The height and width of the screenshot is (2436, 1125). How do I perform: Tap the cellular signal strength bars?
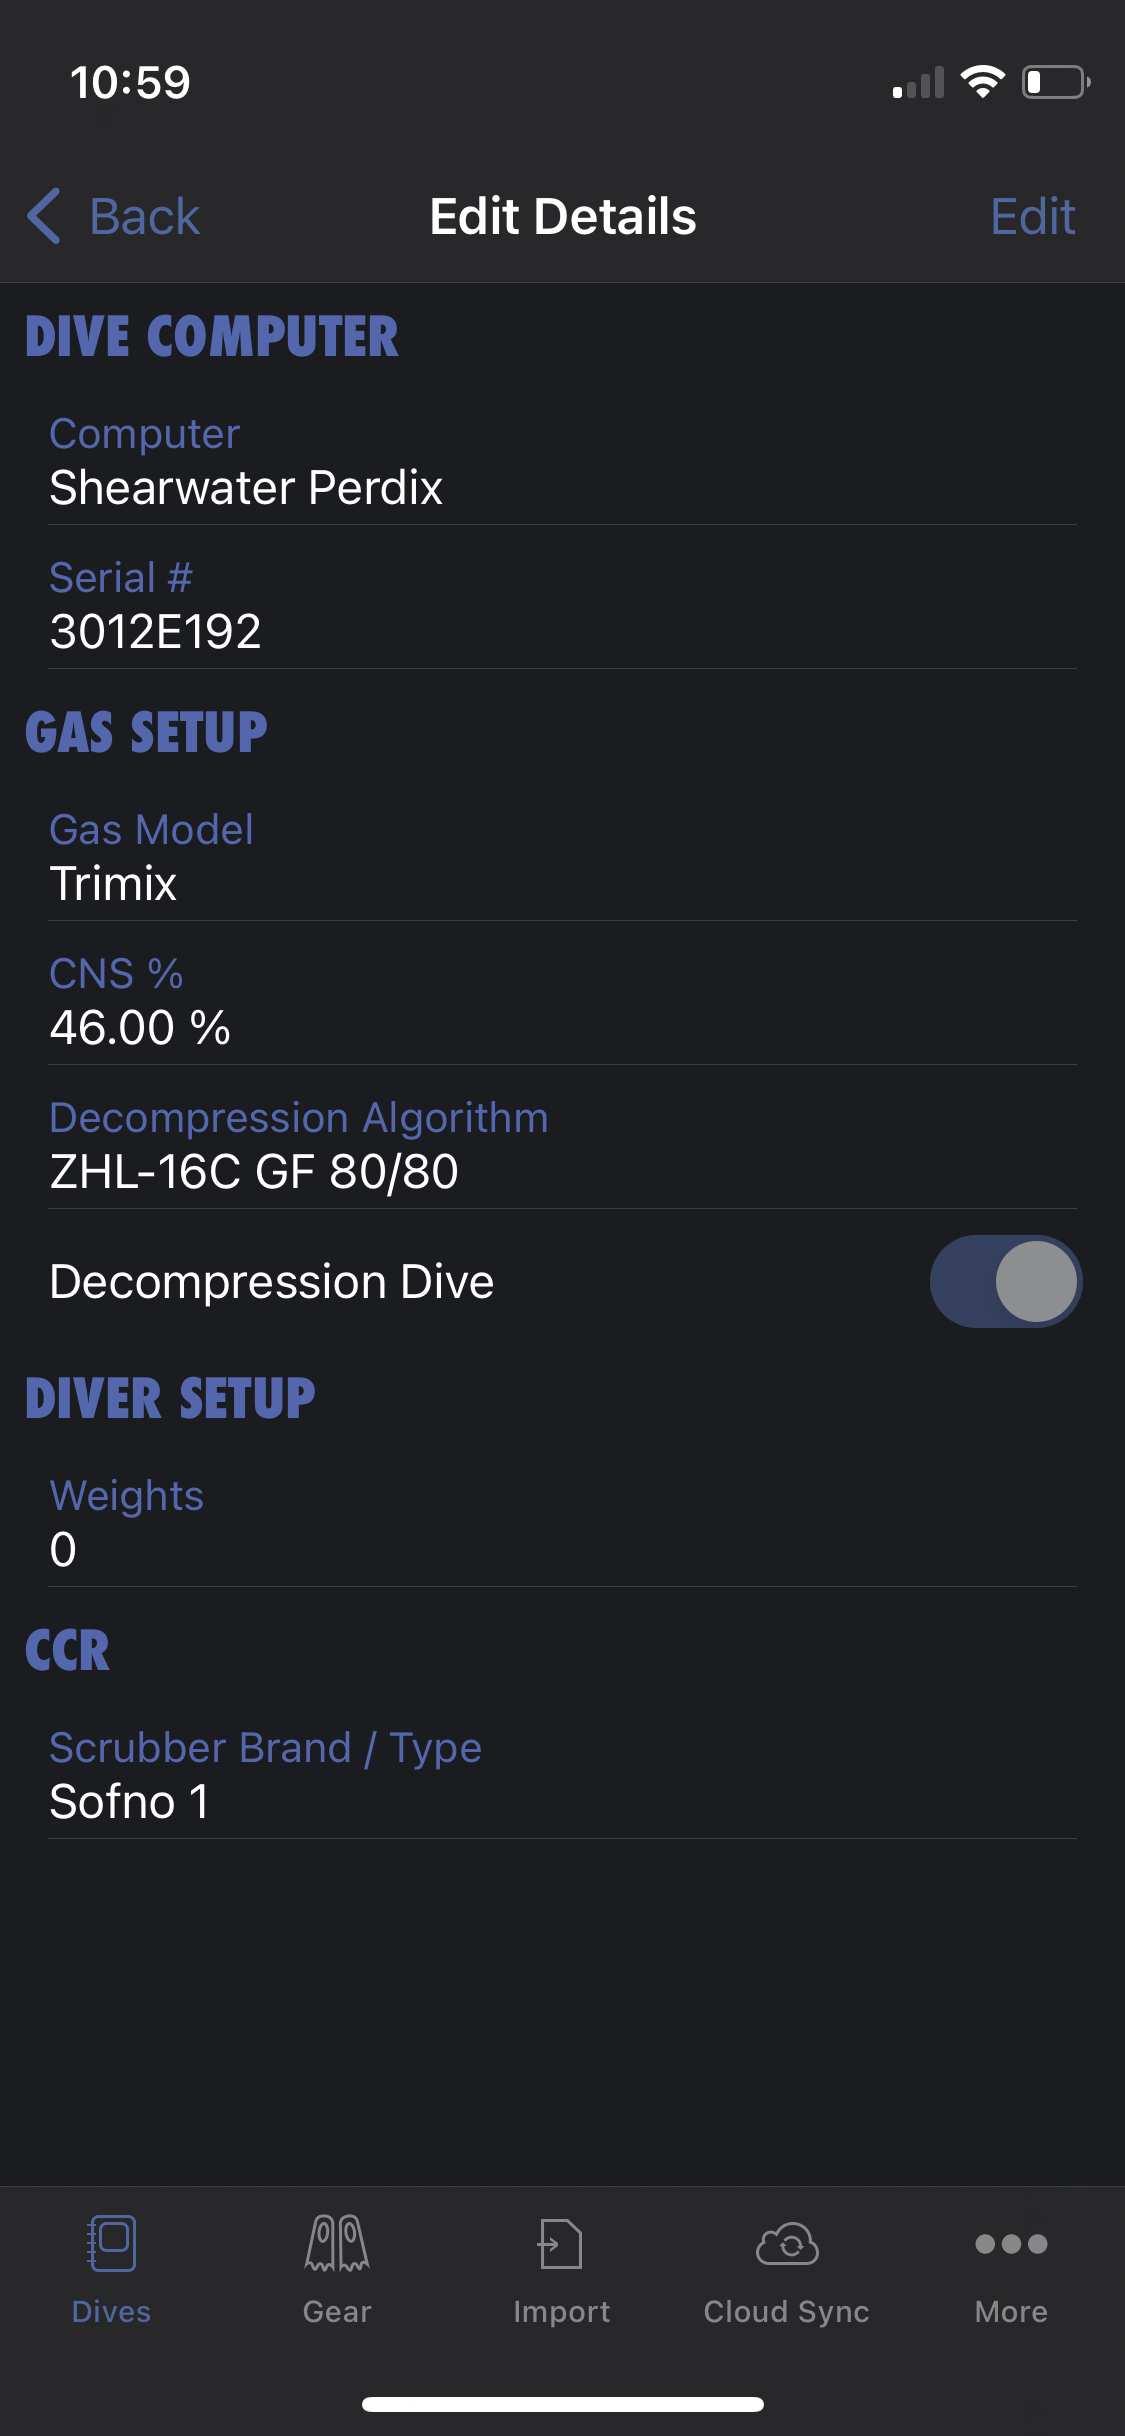(x=918, y=84)
